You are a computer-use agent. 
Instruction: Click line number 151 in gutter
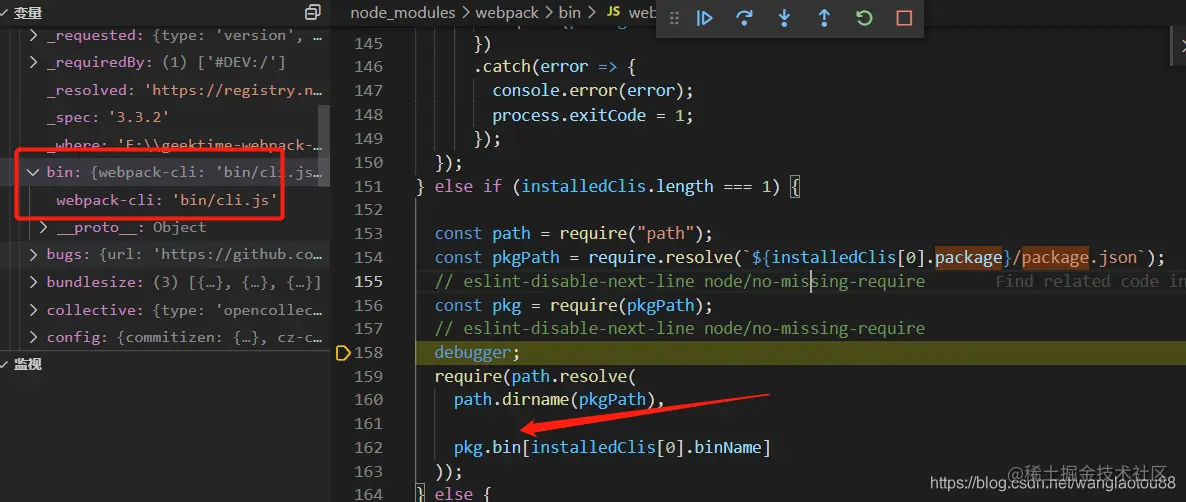pyautogui.click(x=368, y=186)
